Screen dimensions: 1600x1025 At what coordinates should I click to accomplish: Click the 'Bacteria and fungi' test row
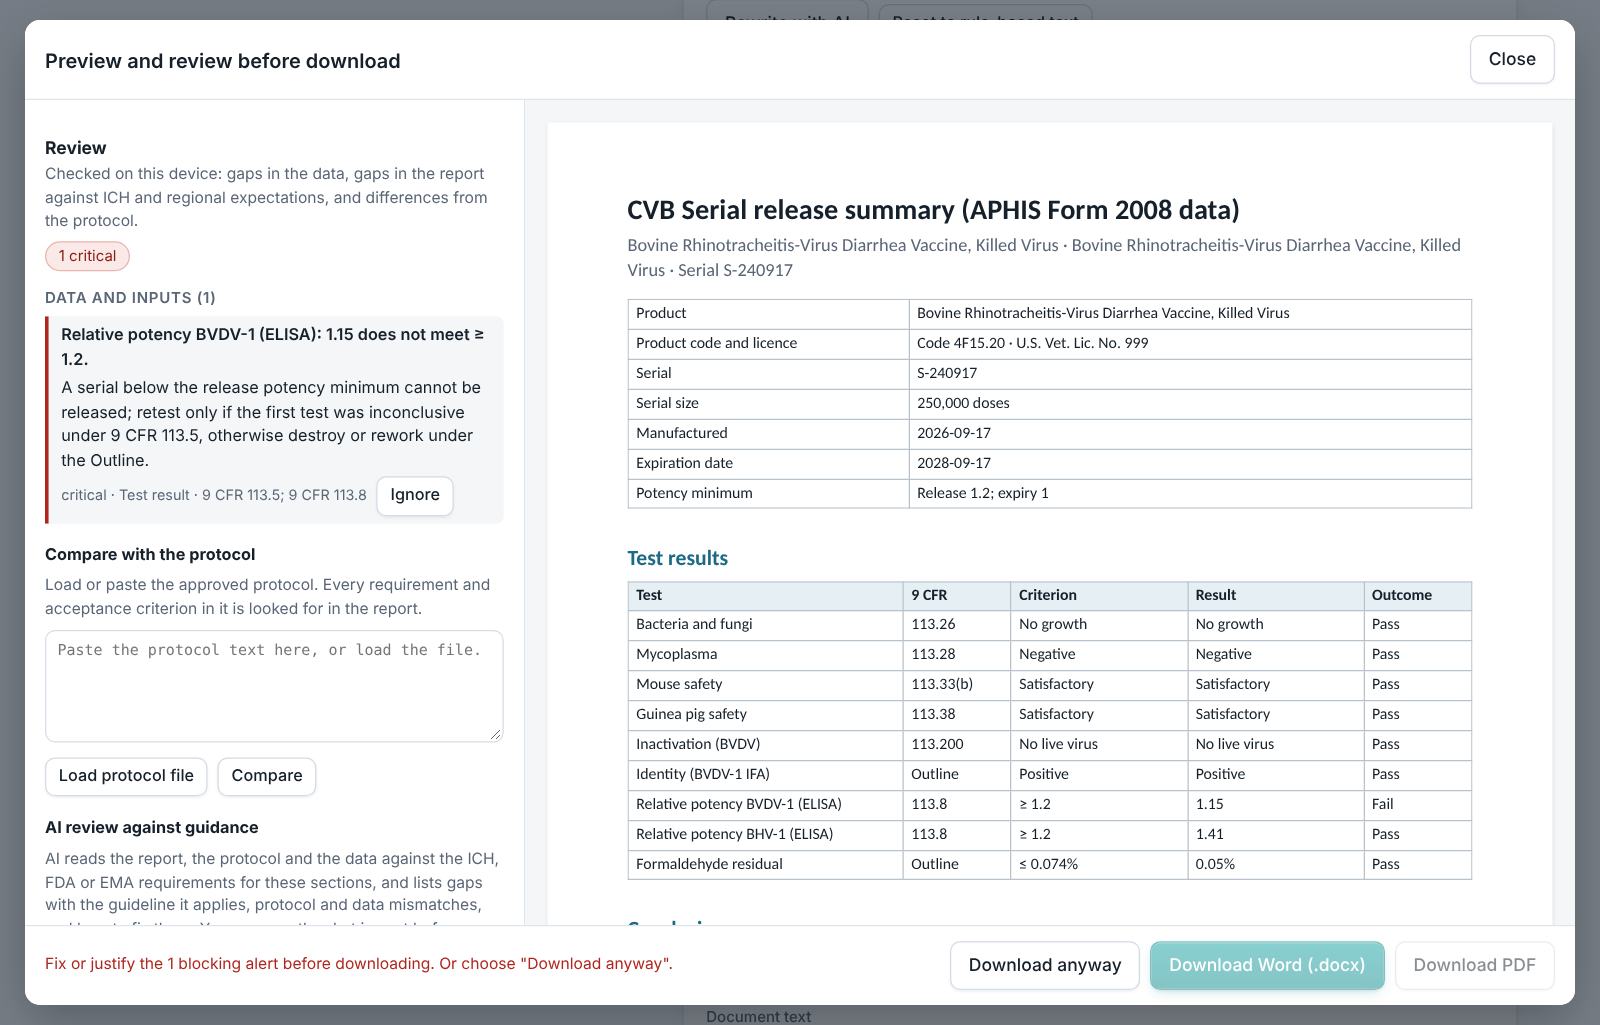coord(1049,624)
